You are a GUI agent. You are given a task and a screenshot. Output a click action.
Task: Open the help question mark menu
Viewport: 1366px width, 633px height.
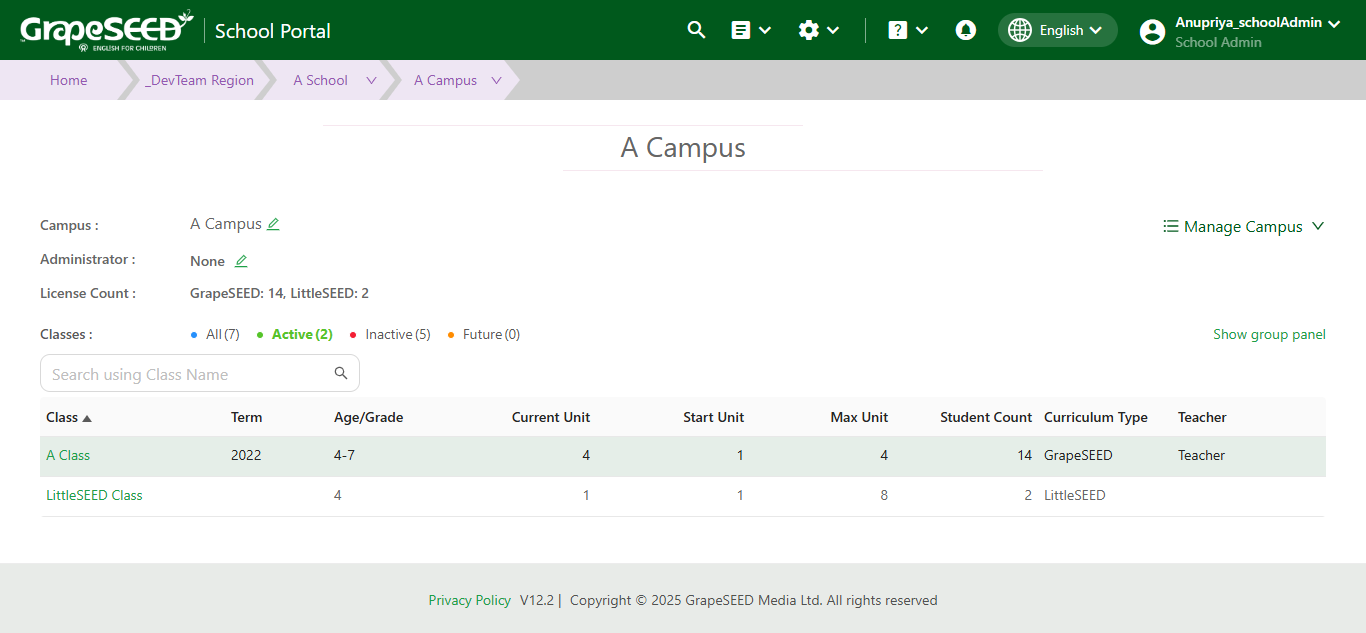(x=898, y=30)
